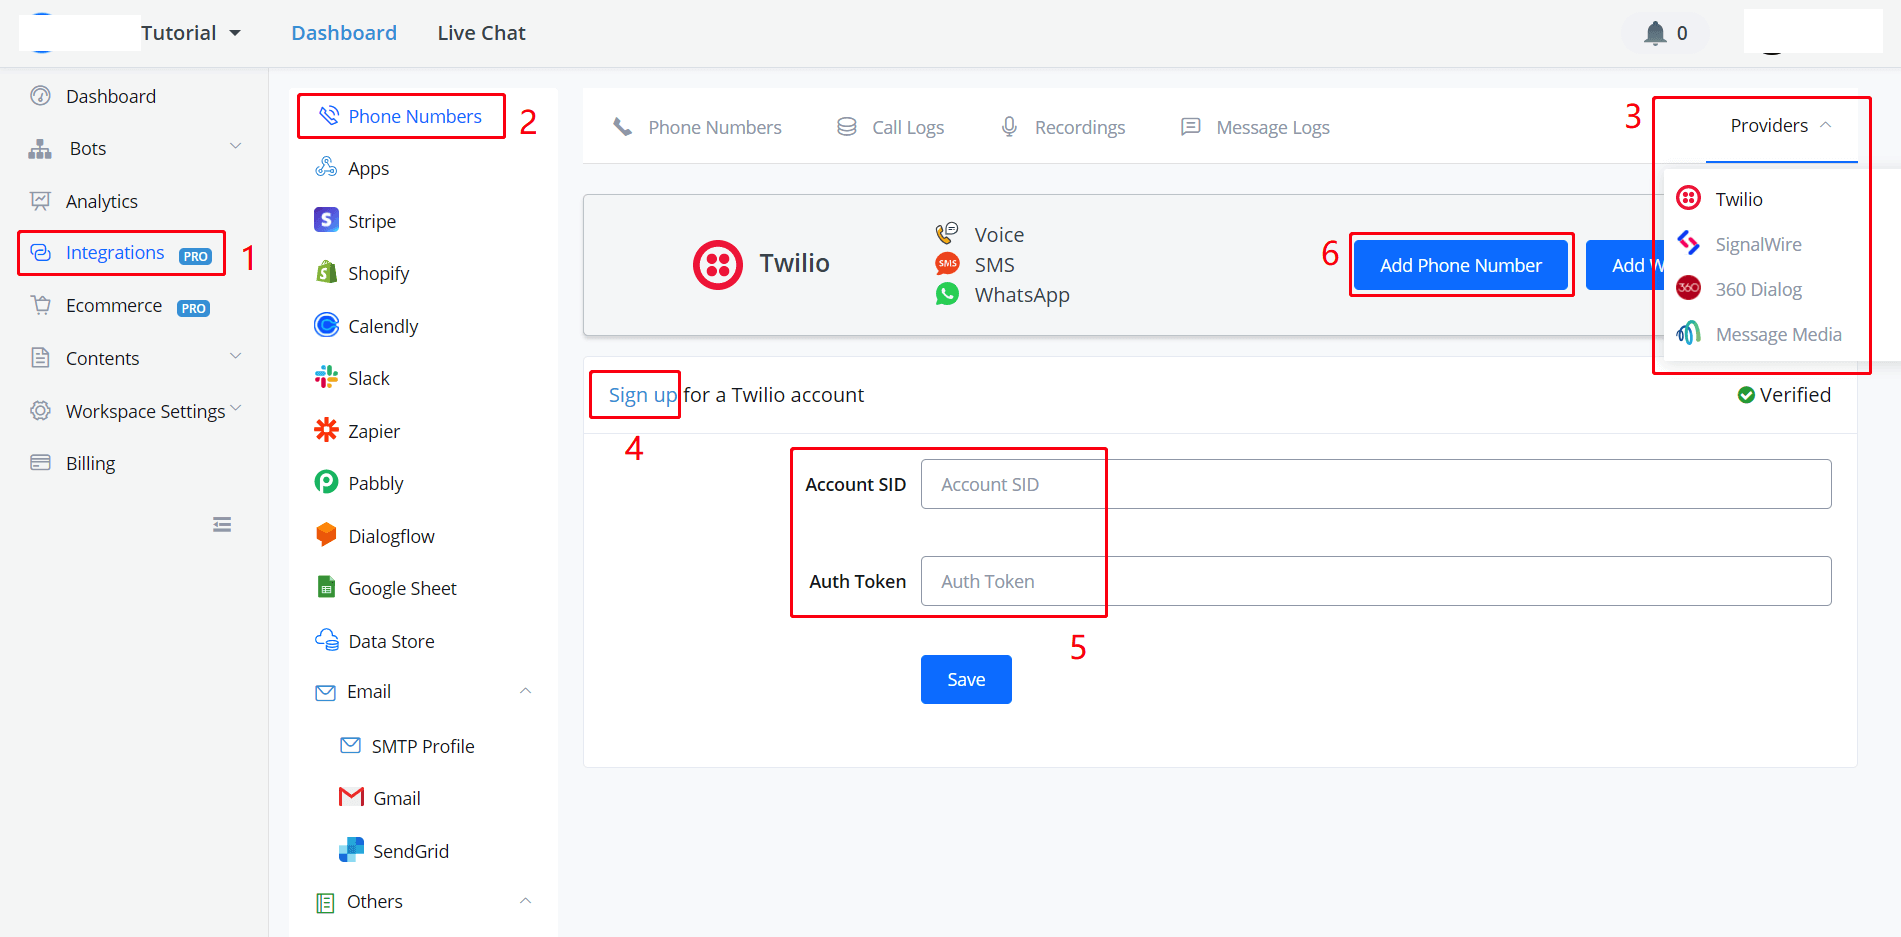Click the Email section label
The height and width of the screenshot is (937, 1901).
[368, 691]
